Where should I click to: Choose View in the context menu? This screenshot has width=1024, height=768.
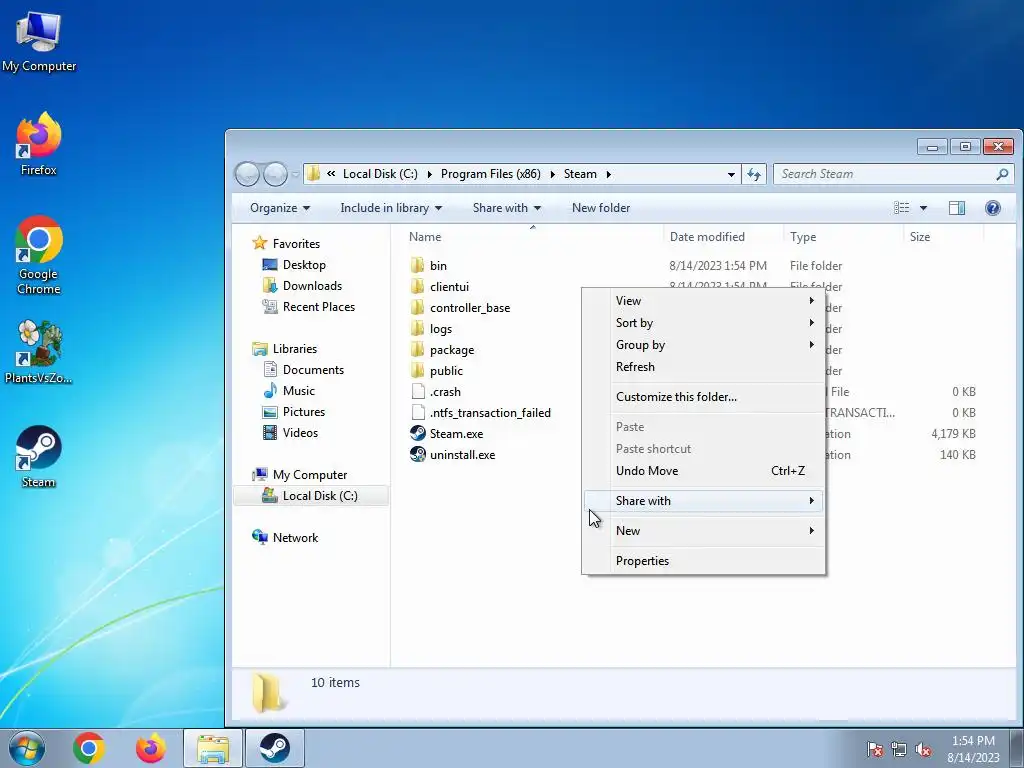point(703,301)
